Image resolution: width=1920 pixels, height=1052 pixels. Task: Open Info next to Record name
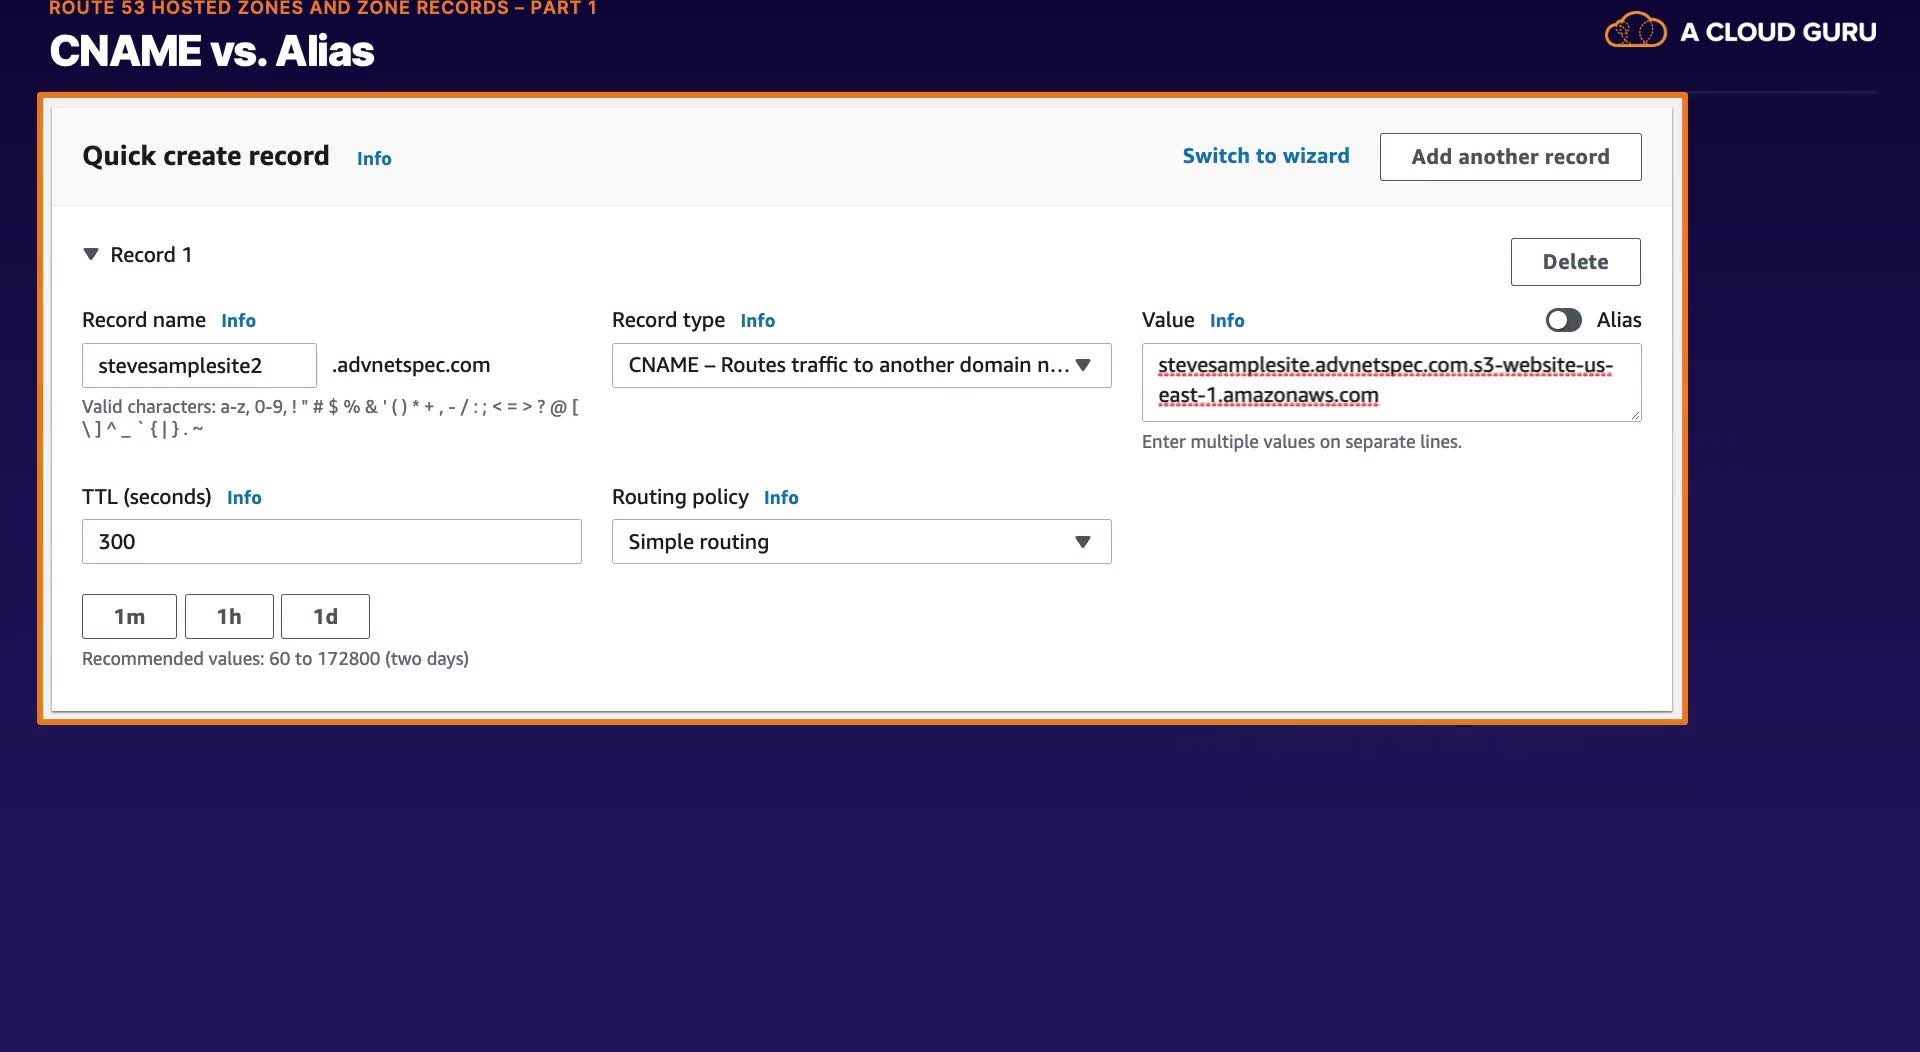click(238, 320)
